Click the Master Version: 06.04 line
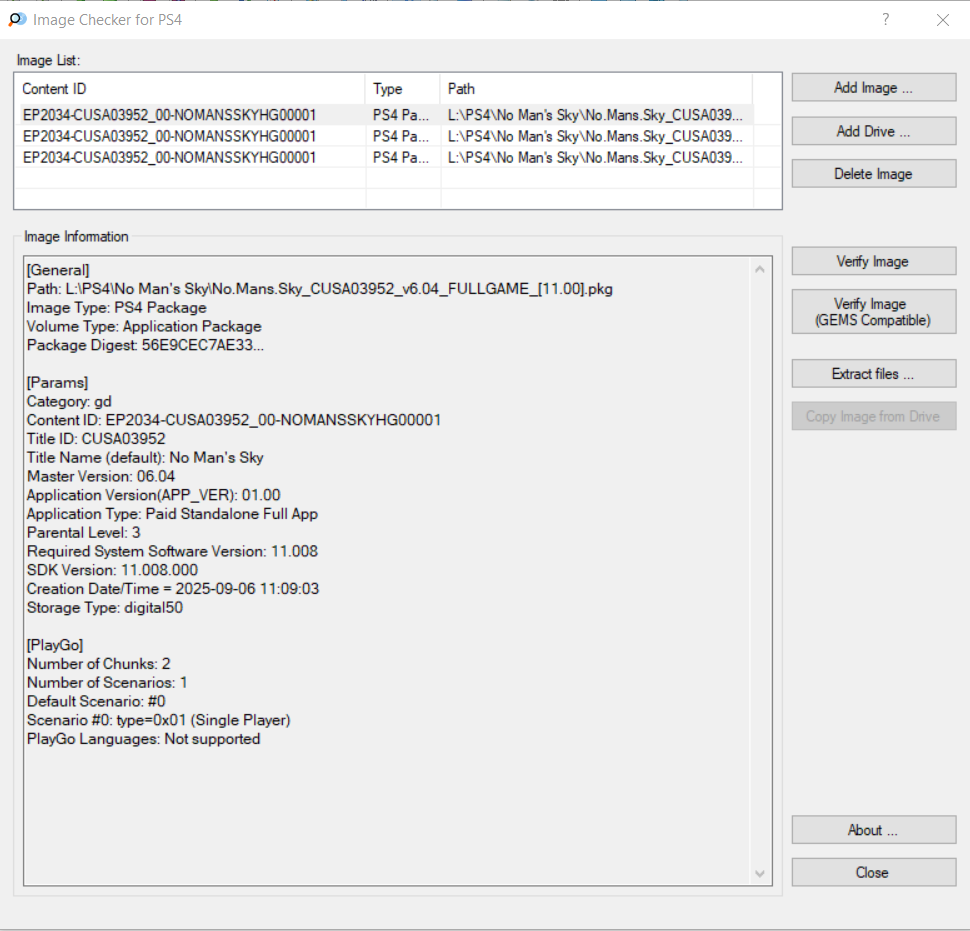Image resolution: width=970 pixels, height=931 pixels. [x=101, y=476]
